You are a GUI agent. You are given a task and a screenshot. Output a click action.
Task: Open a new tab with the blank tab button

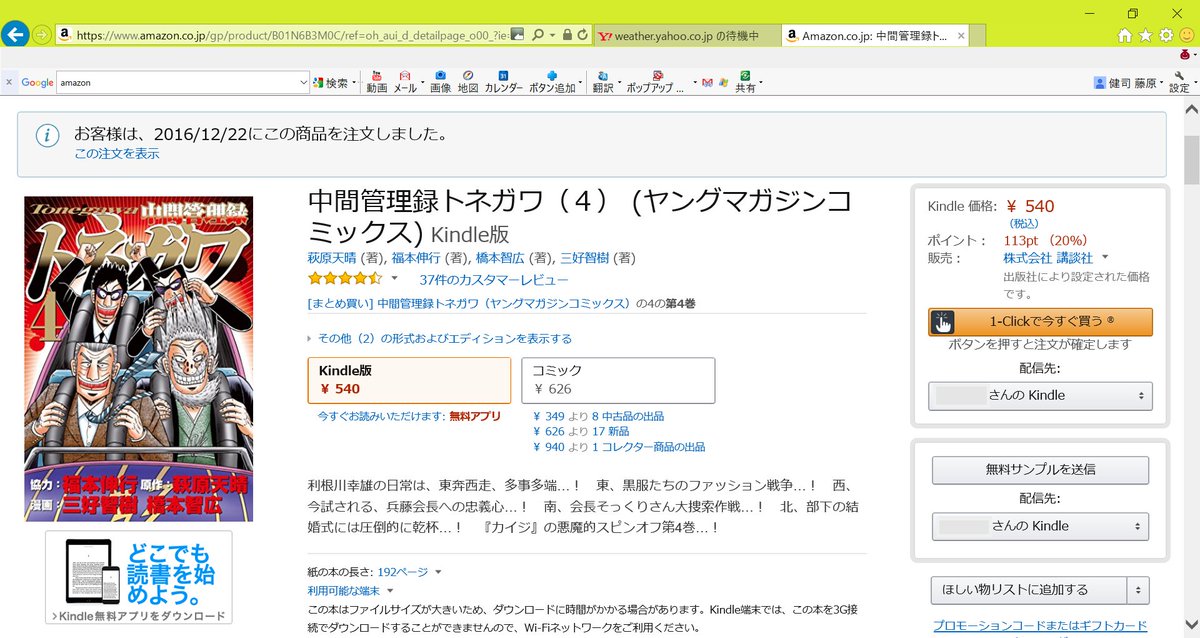pyautogui.click(x=978, y=35)
